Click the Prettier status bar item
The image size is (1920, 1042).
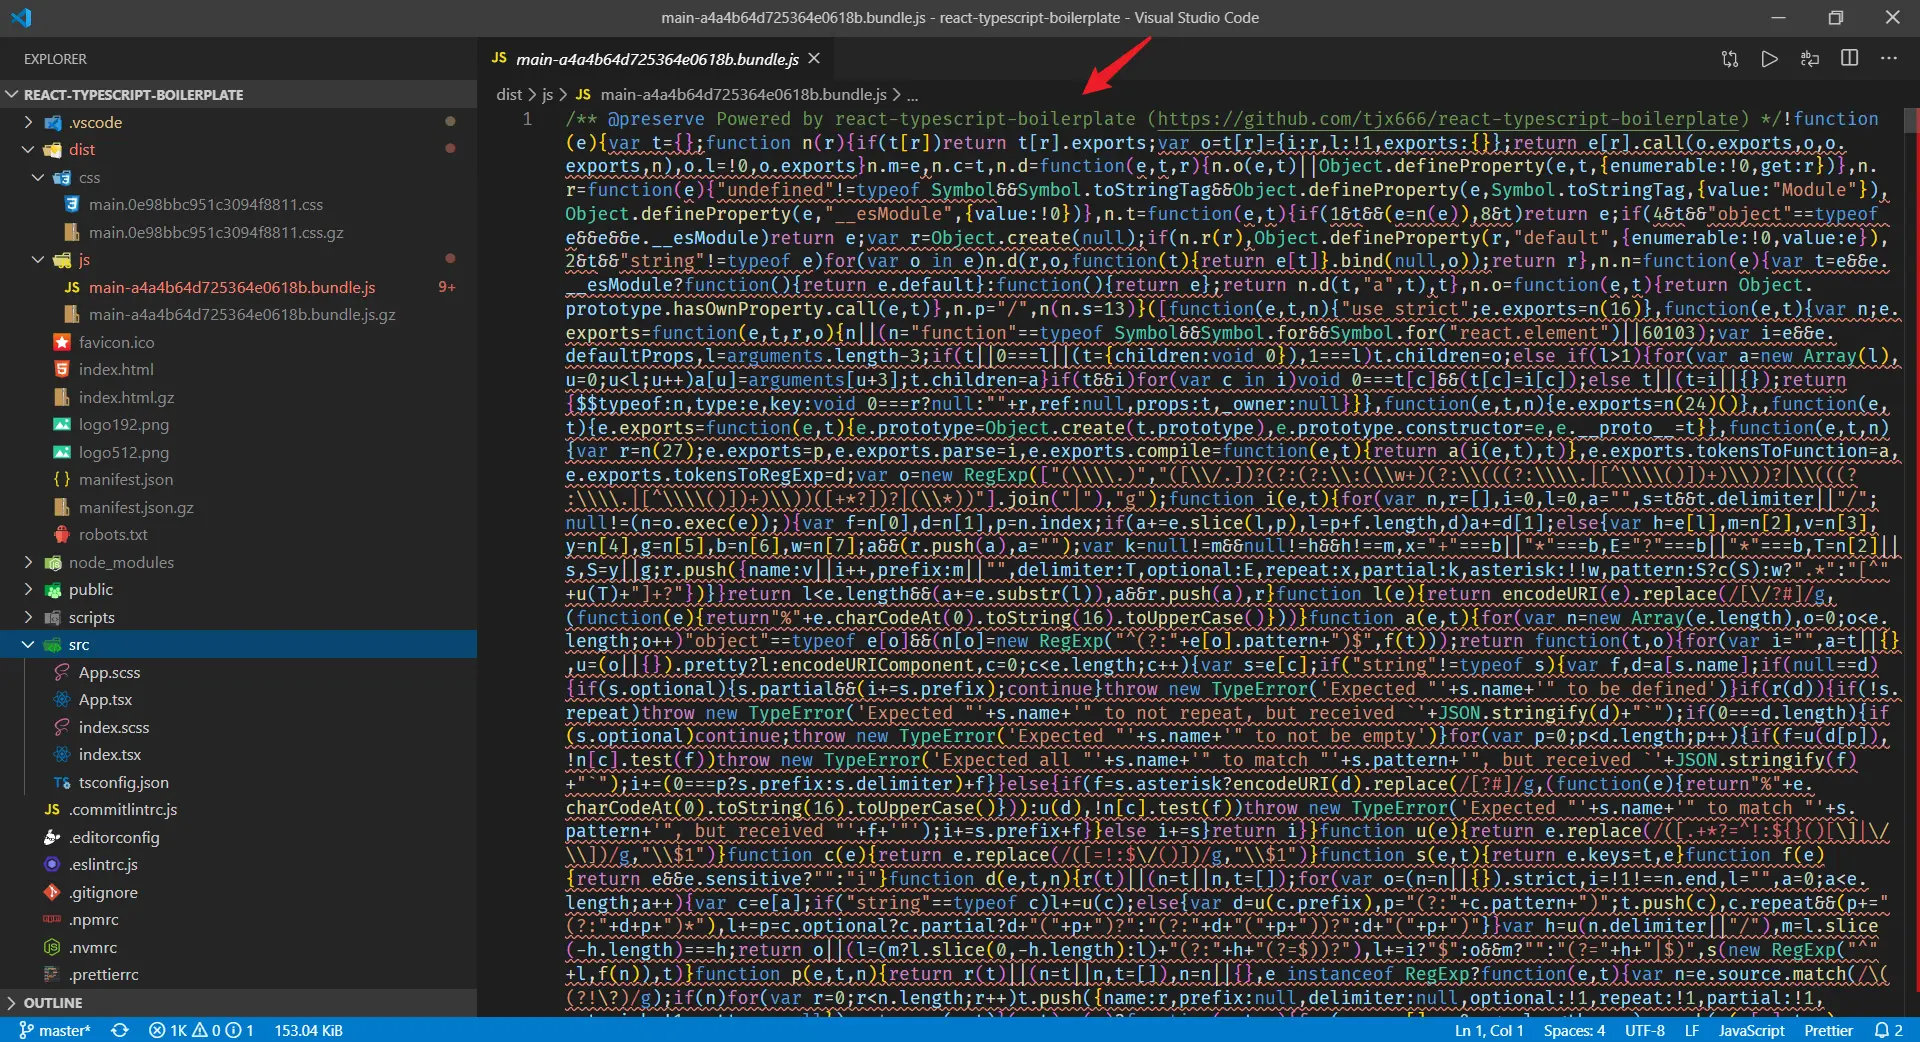point(1828,1030)
